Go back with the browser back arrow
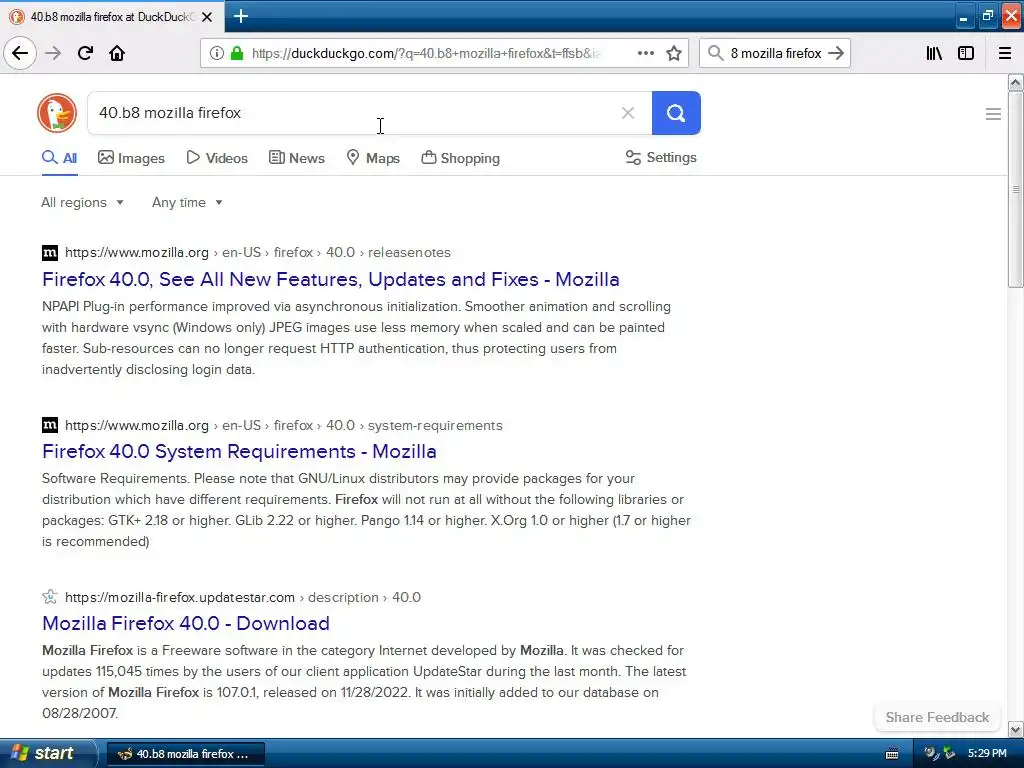This screenshot has width=1024, height=768. point(20,53)
